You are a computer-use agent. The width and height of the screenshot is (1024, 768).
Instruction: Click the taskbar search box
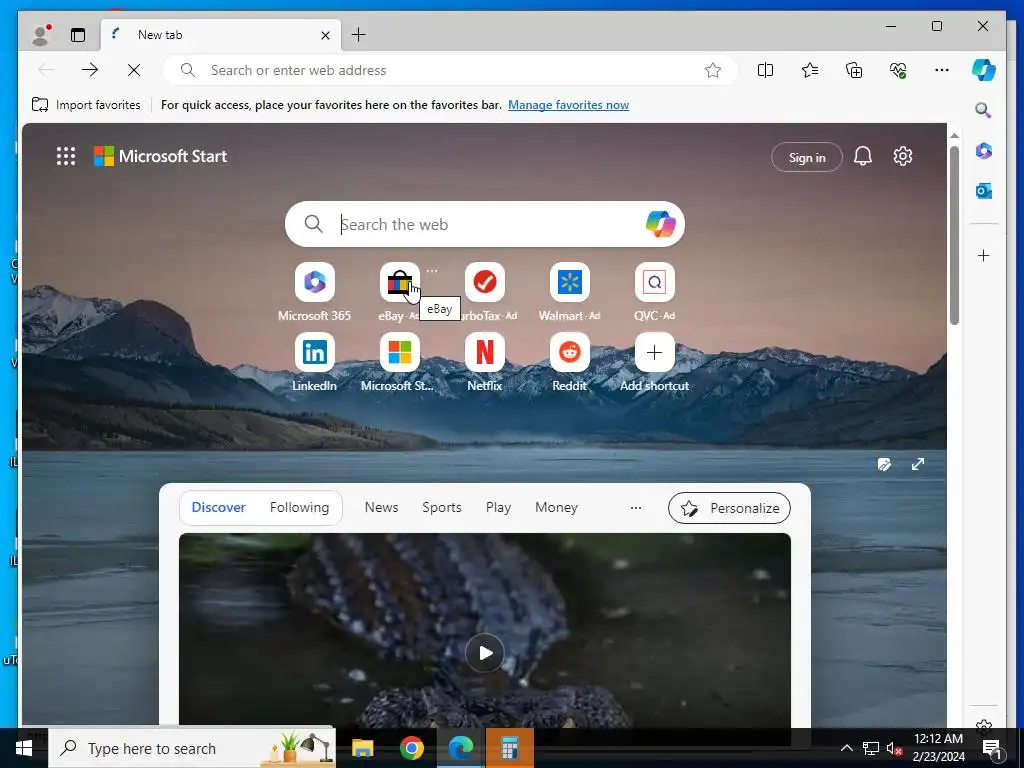click(x=192, y=748)
